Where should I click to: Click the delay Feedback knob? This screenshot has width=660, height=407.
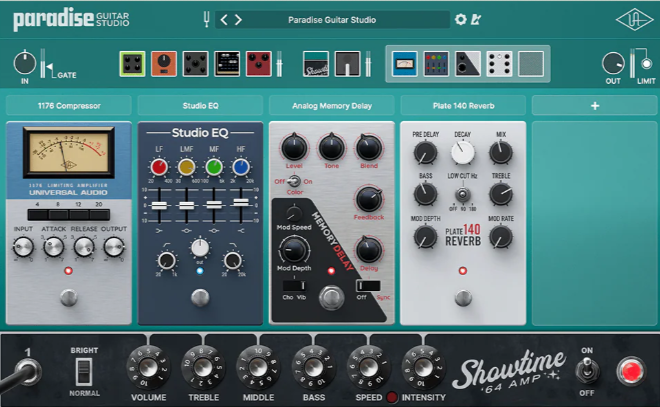(369, 200)
